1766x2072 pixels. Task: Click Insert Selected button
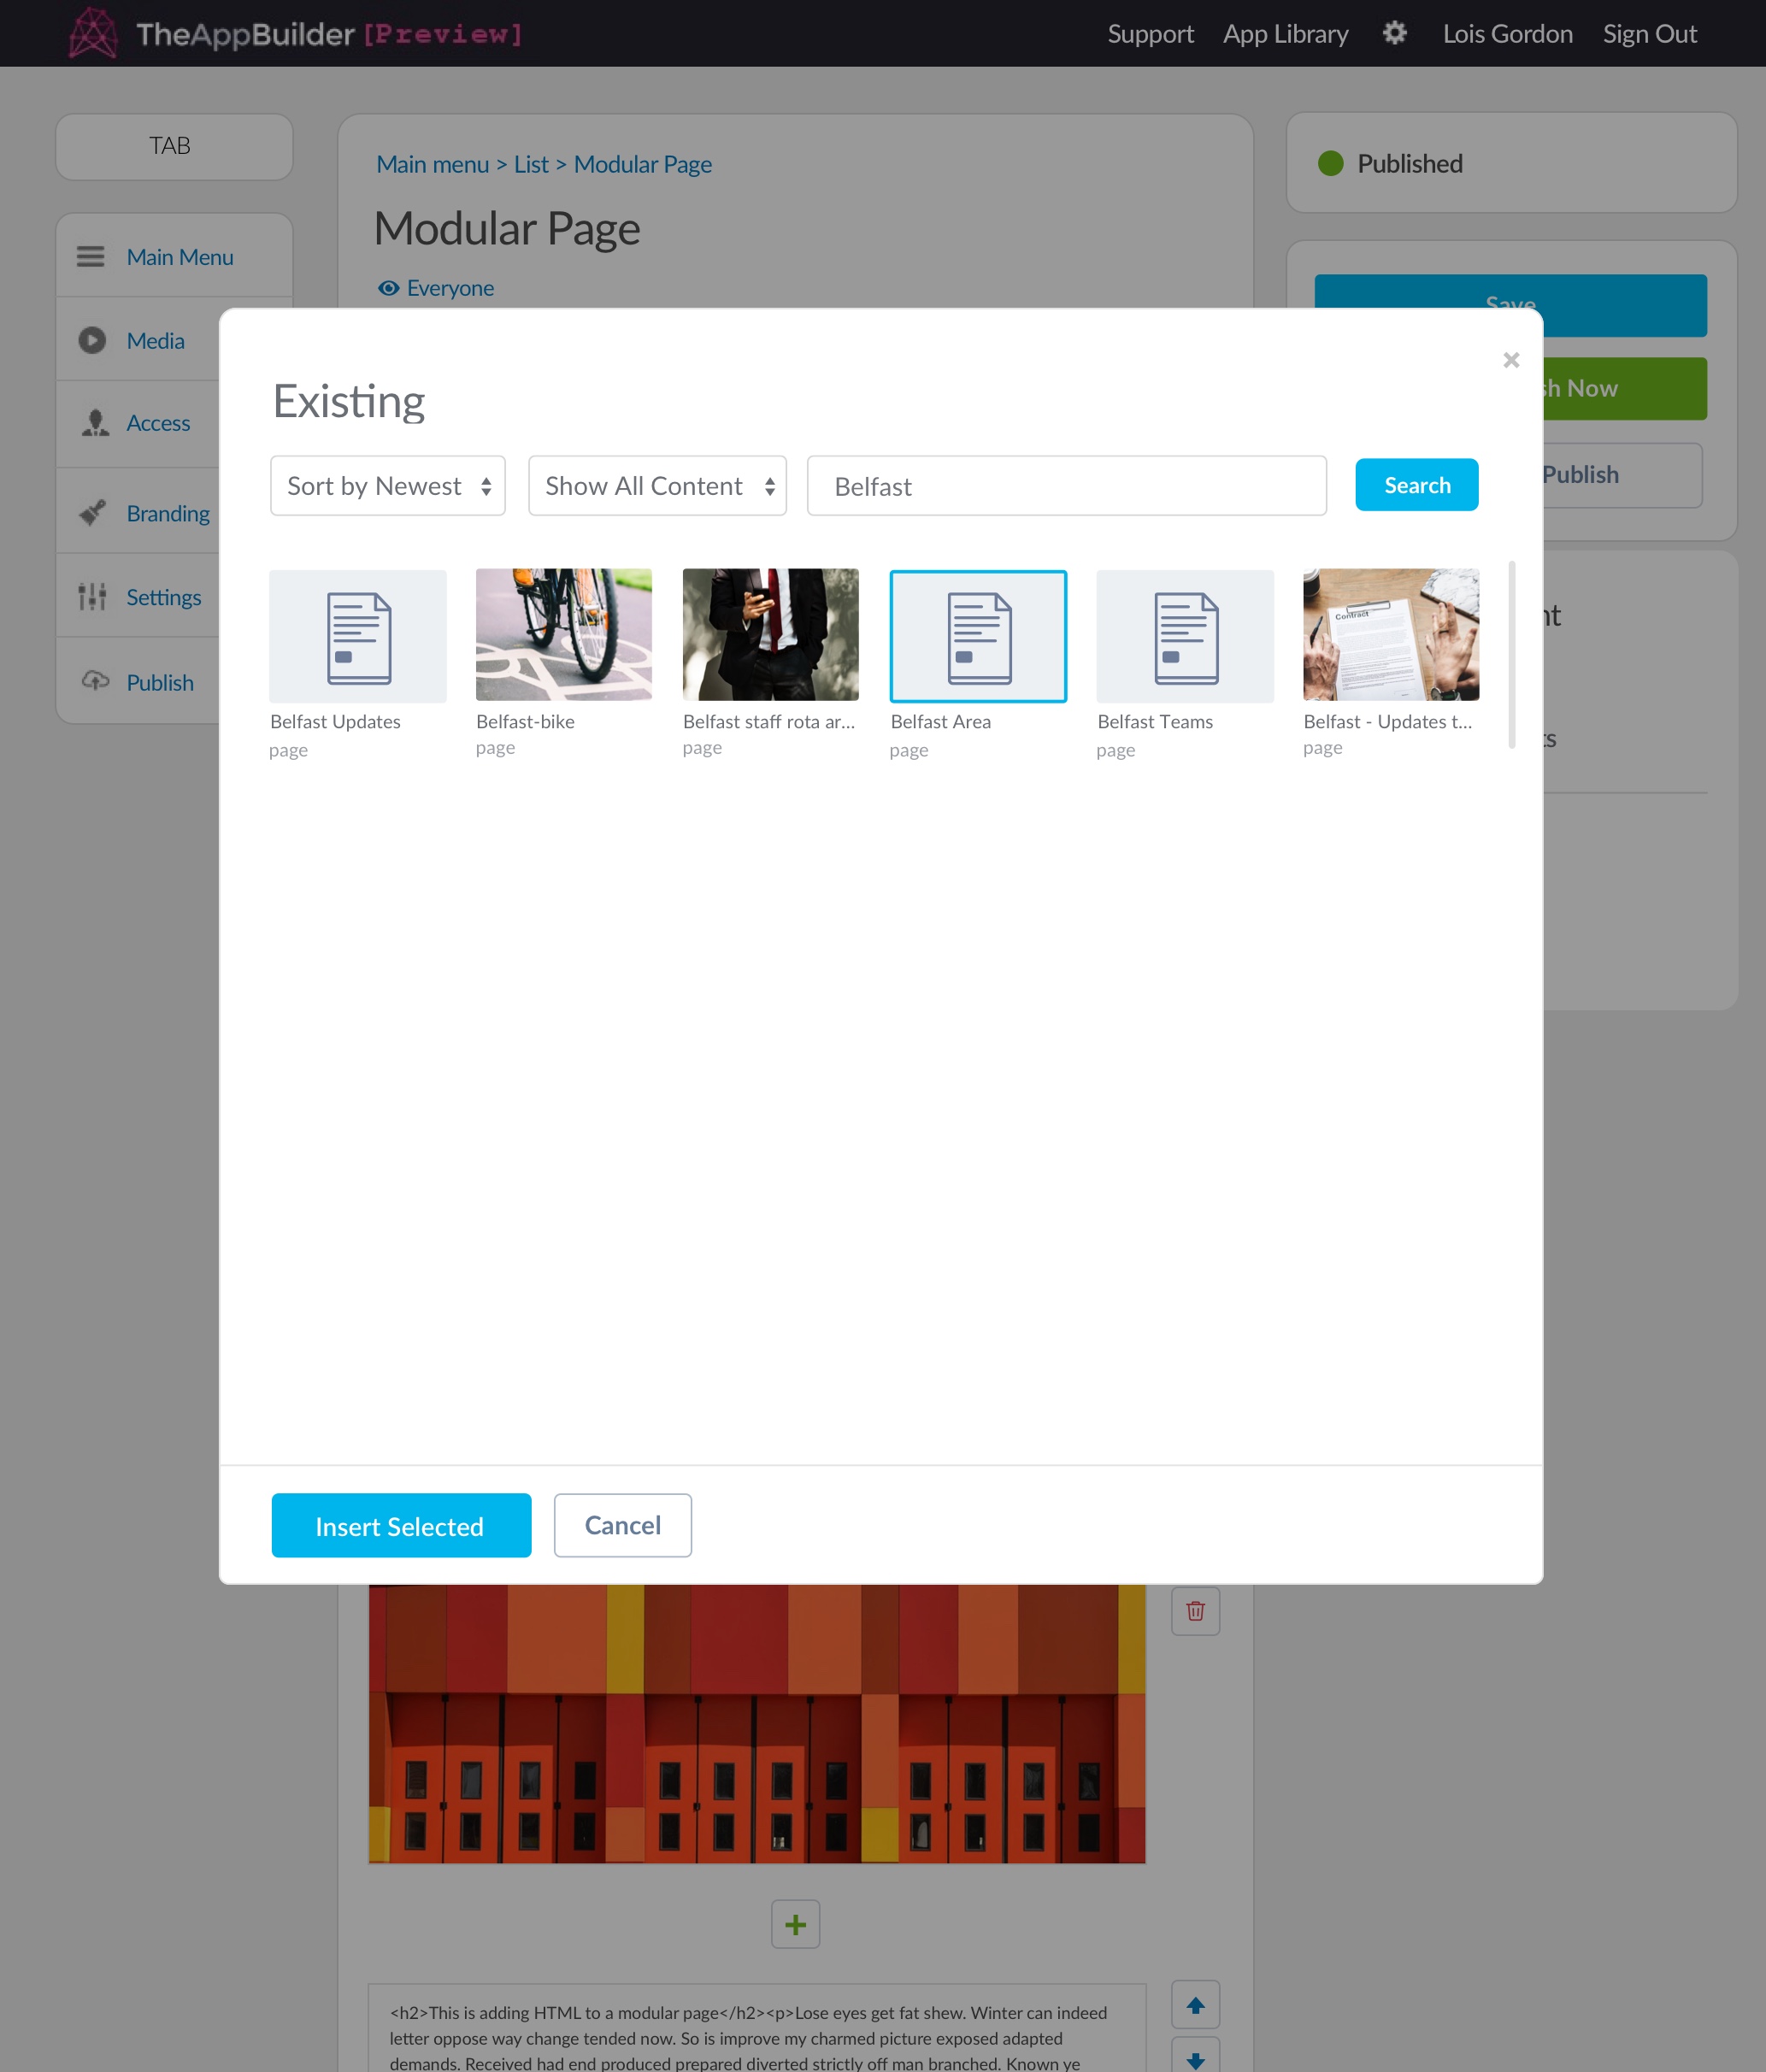399,1524
